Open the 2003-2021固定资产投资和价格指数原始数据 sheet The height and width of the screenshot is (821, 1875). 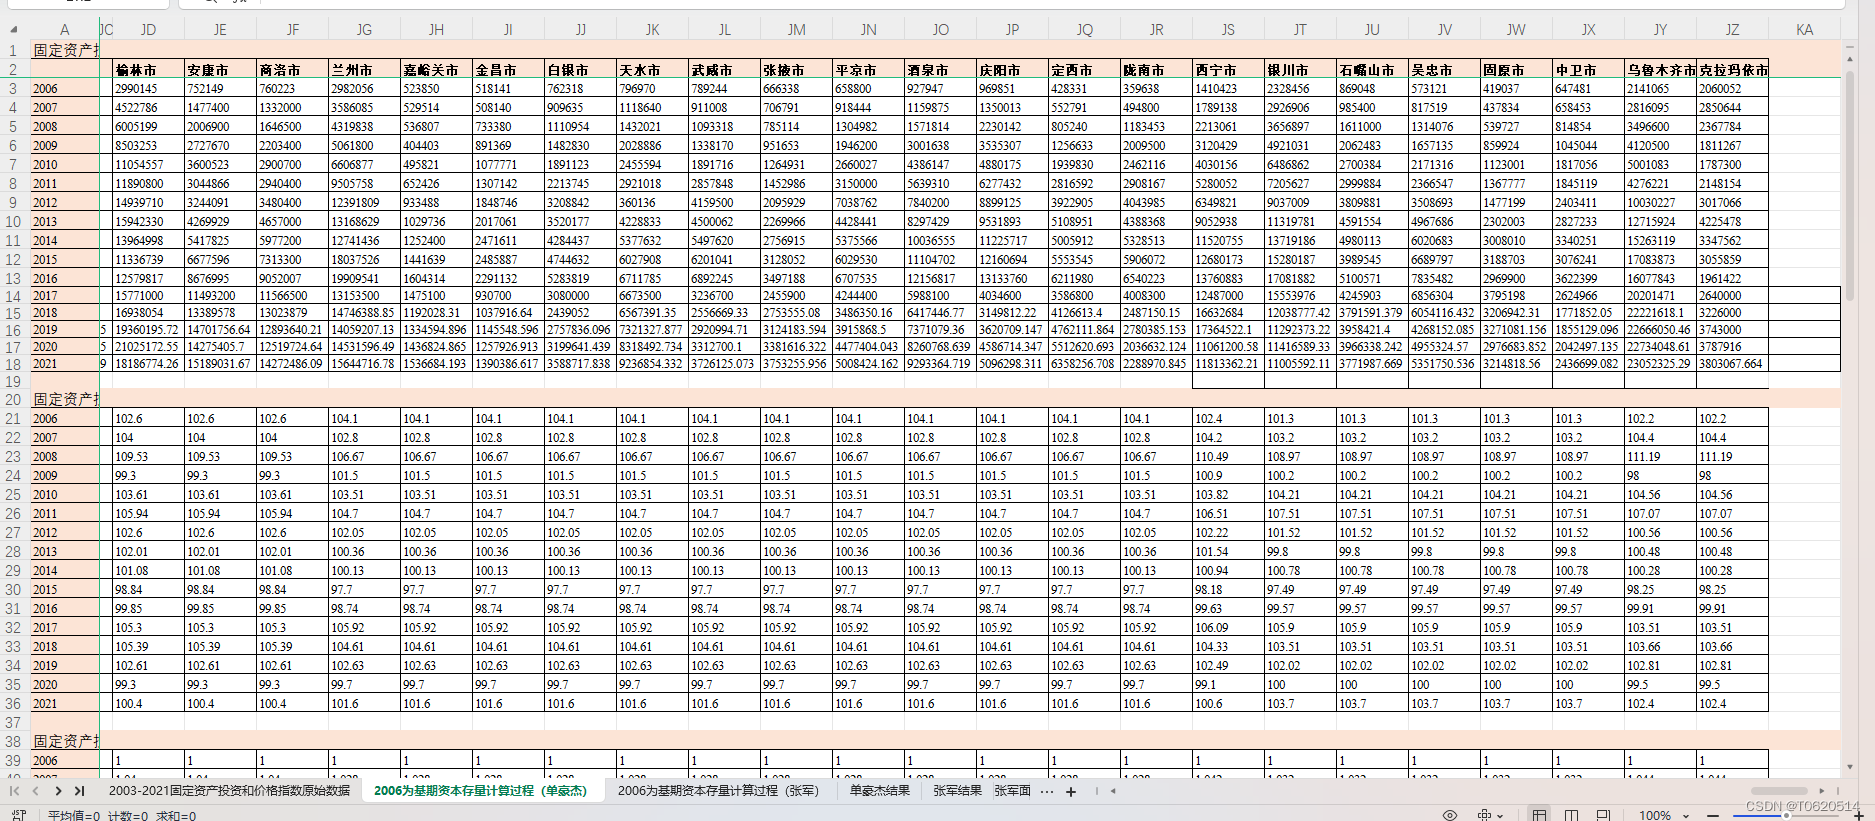[x=229, y=791]
